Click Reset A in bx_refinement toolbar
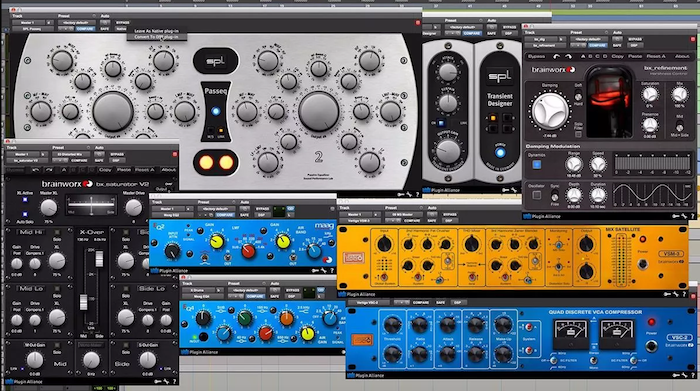Screen dimensions: 700x391 coord(656,57)
